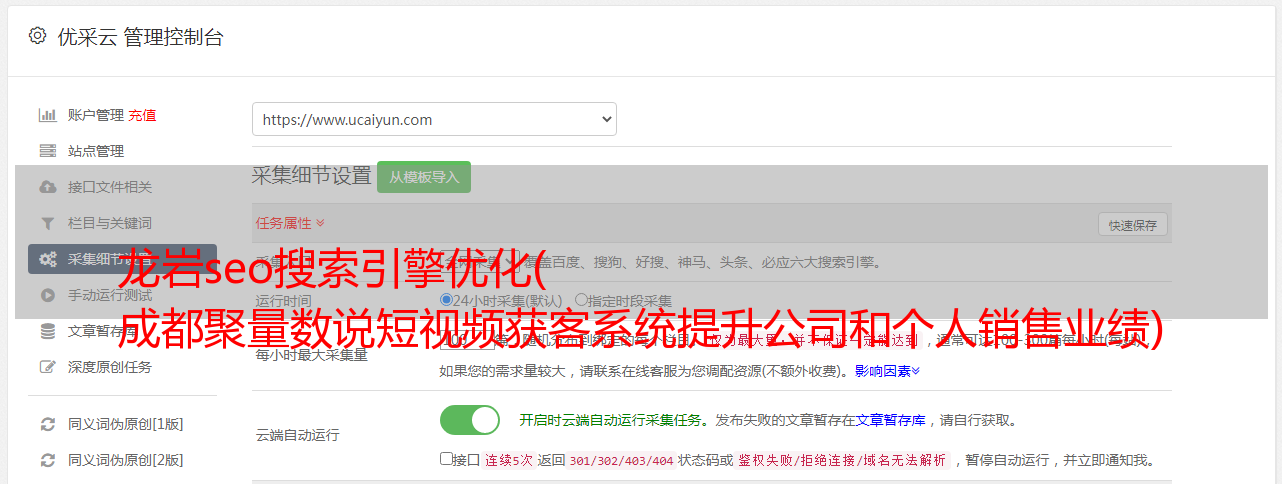Click the gear icon beside 优采云 管理控制台
This screenshot has width=1282, height=484.
coord(37,36)
